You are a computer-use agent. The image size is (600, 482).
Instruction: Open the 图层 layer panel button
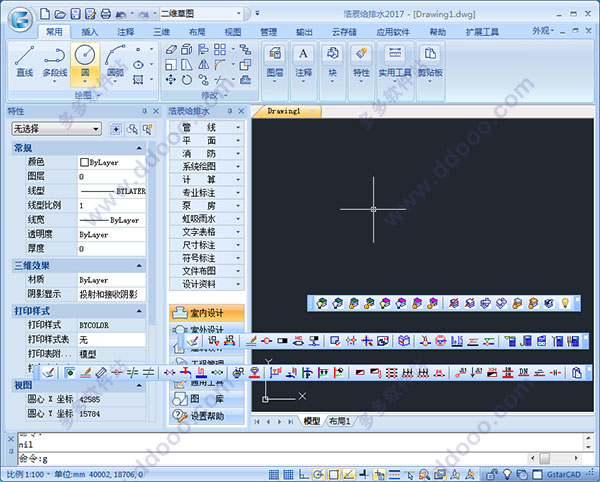tap(274, 63)
